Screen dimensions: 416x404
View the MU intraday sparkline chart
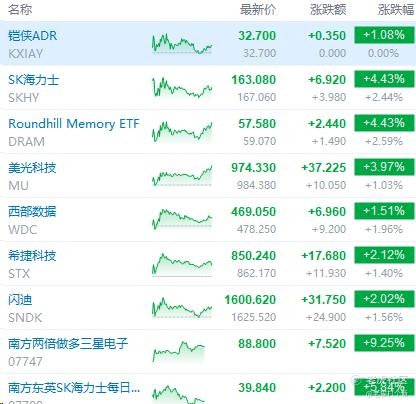(182, 175)
